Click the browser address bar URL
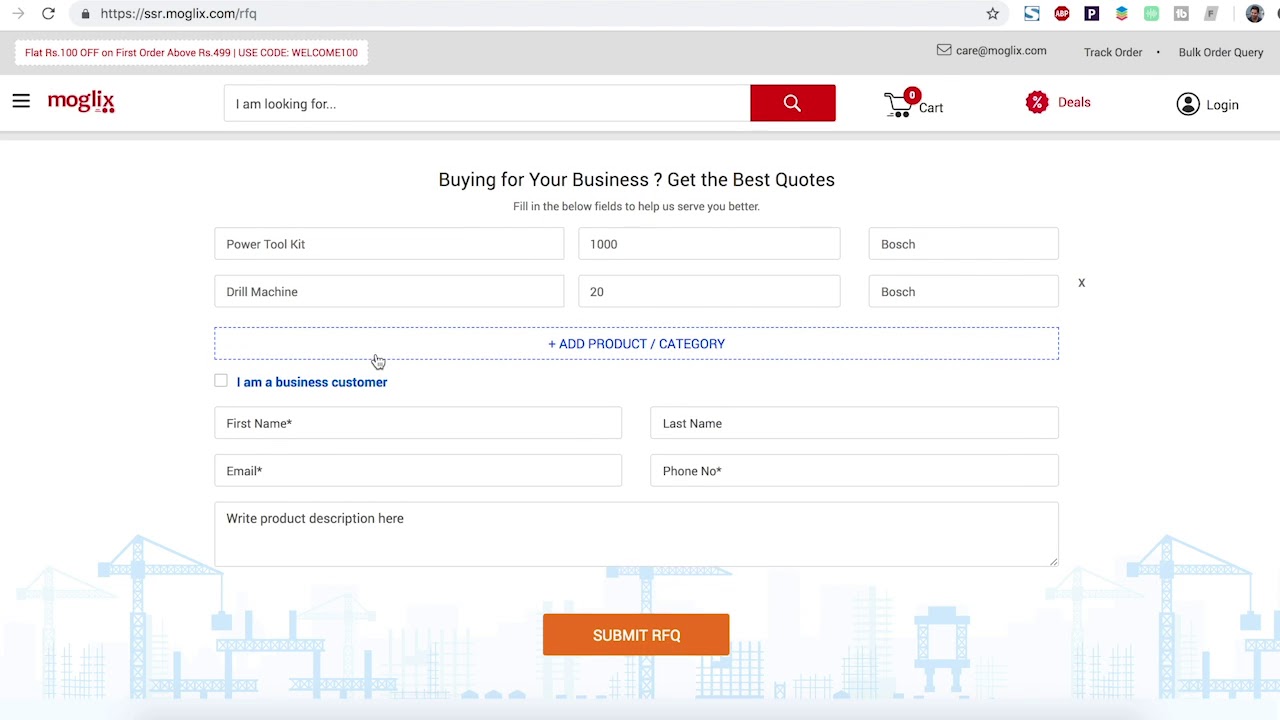The width and height of the screenshot is (1280, 720). (x=178, y=14)
